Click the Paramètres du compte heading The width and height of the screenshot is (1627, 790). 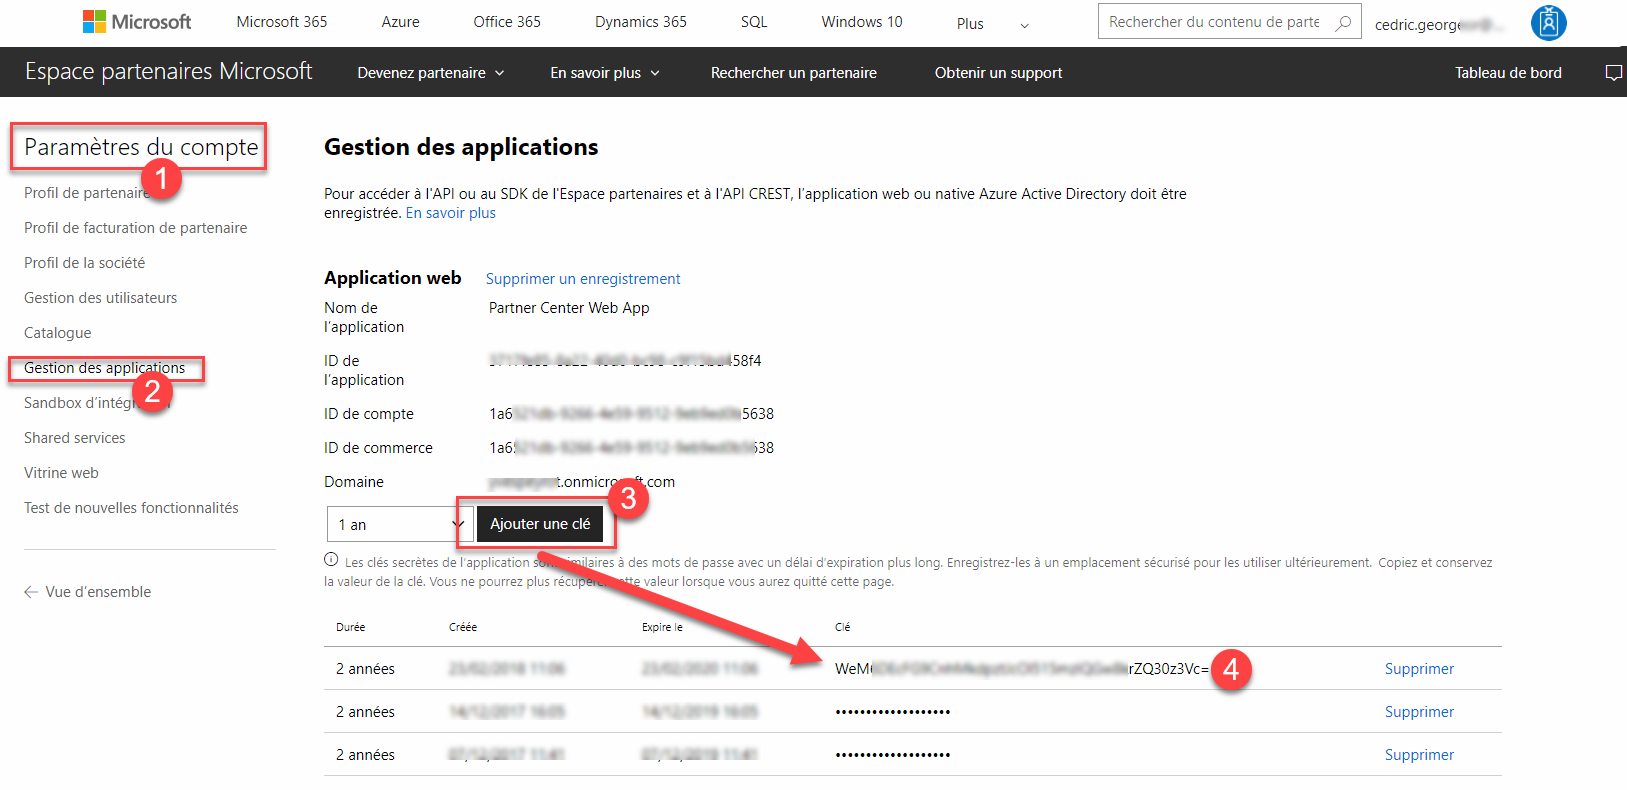tap(141, 147)
